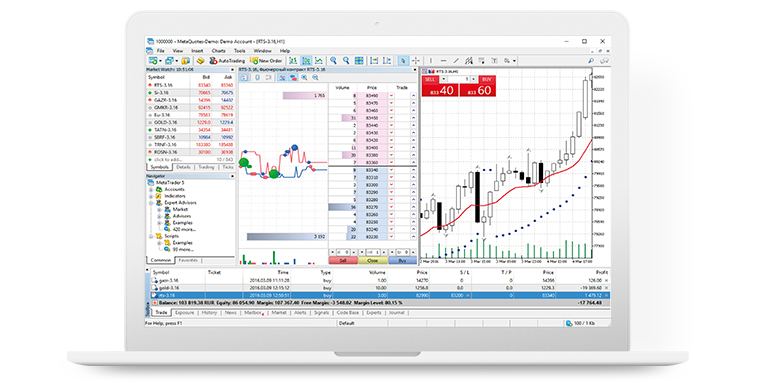The height and width of the screenshot is (390, 758).
Task: Open volume dropdown next to SELL
Action: tap(444, 79)
